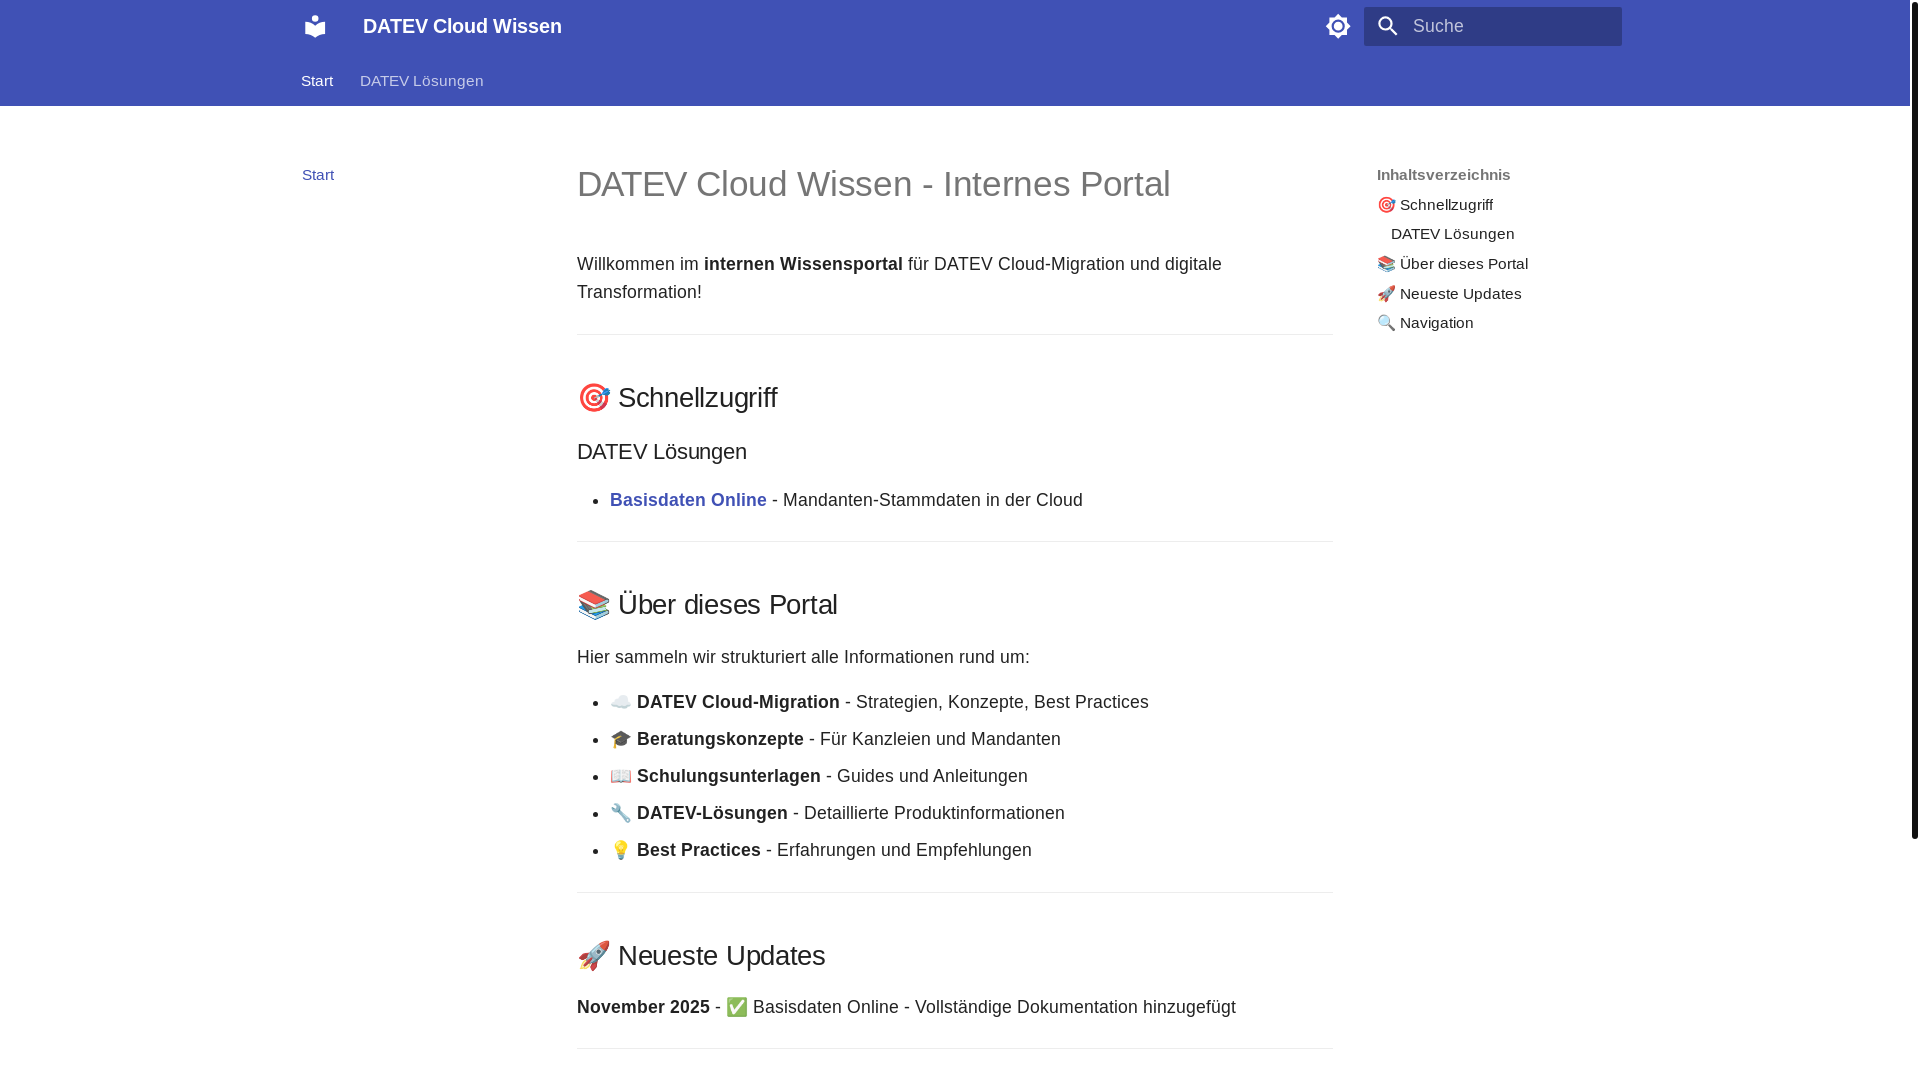This screenshot has width=1920, height=1080.
Task: Click the Inhaltsverzeichnis label
Action: click(x=1443, y=175)
